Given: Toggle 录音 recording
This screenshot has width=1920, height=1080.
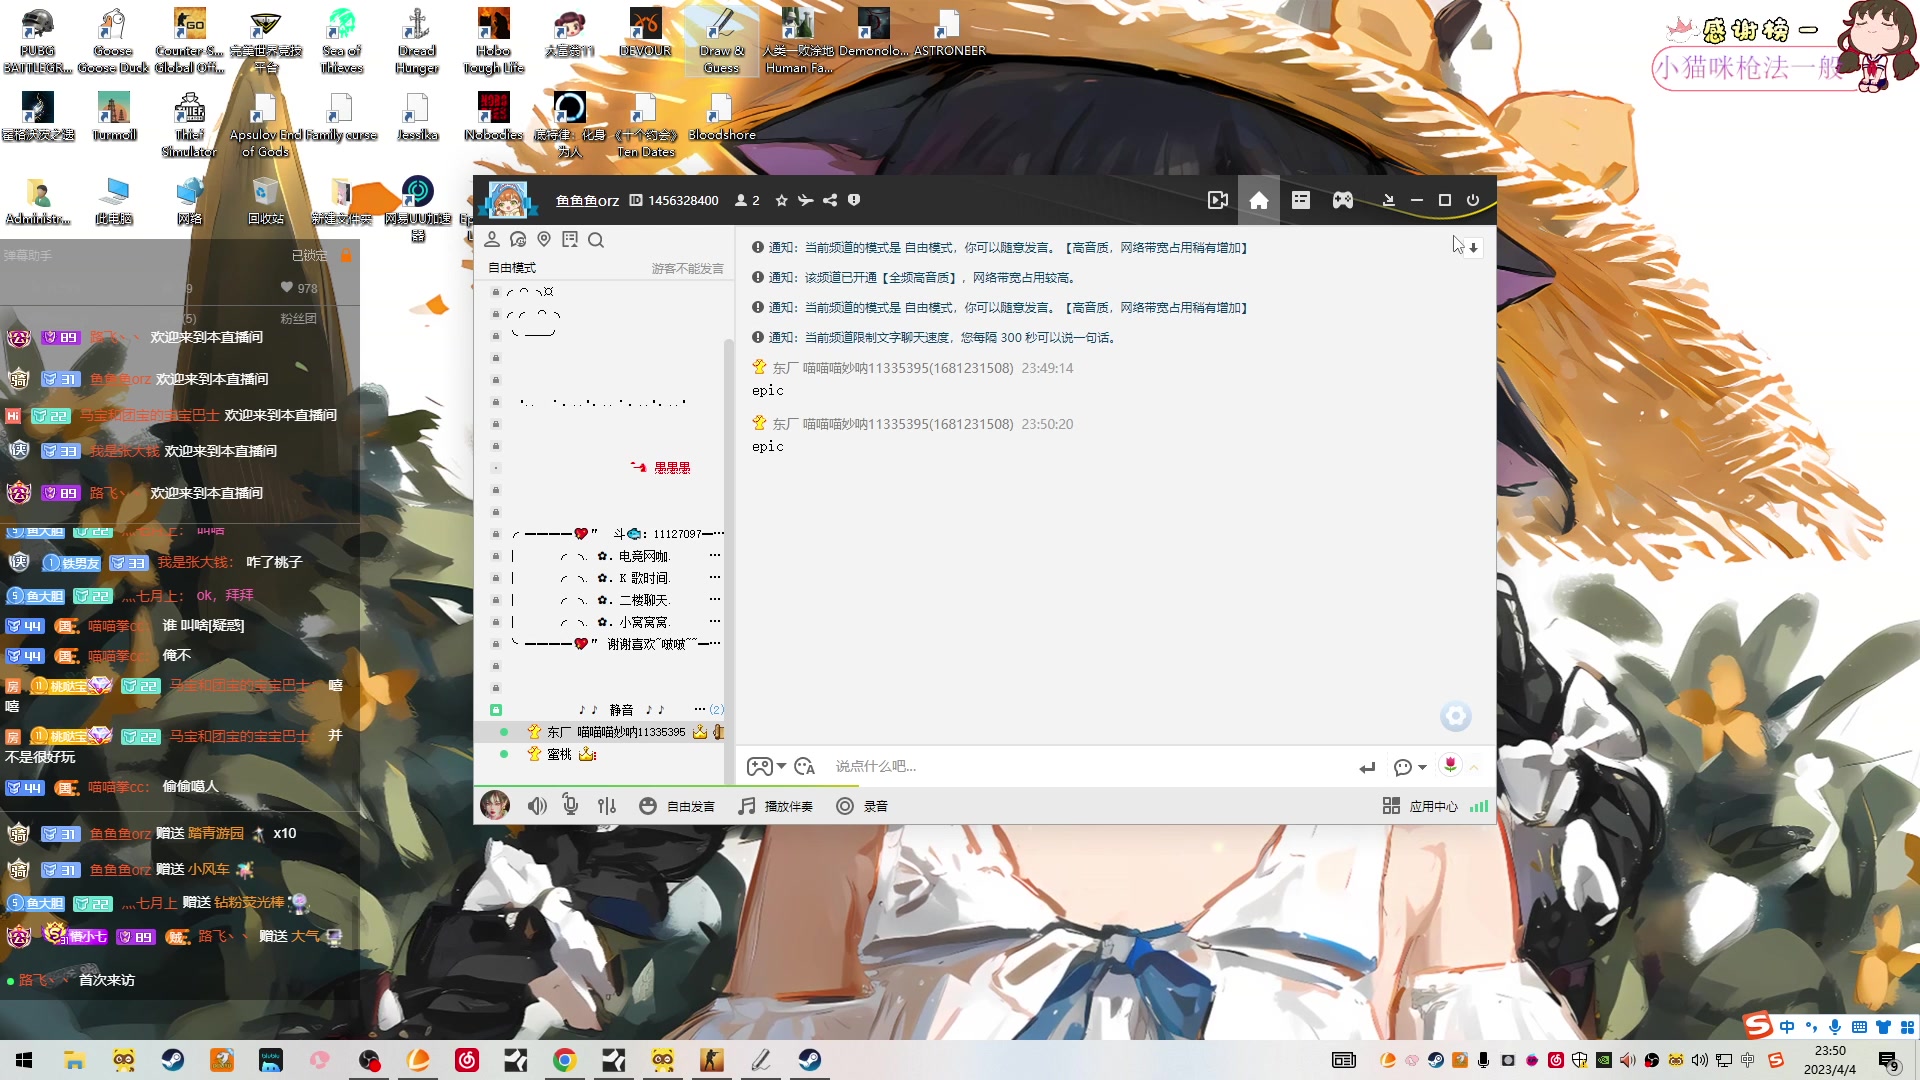Looking at the screenshot, I should (862, 806).
